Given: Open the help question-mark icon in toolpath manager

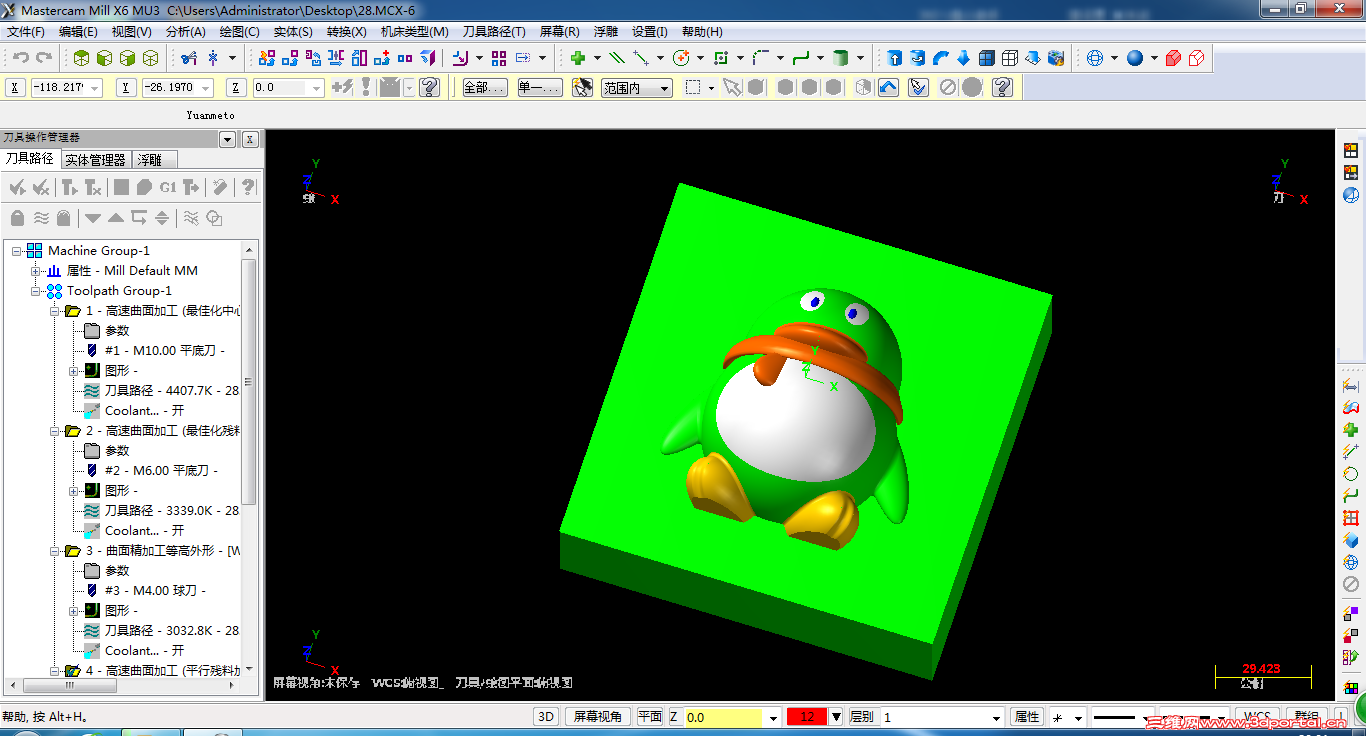Looking at the screenshot, I should [x=247, y=187].
